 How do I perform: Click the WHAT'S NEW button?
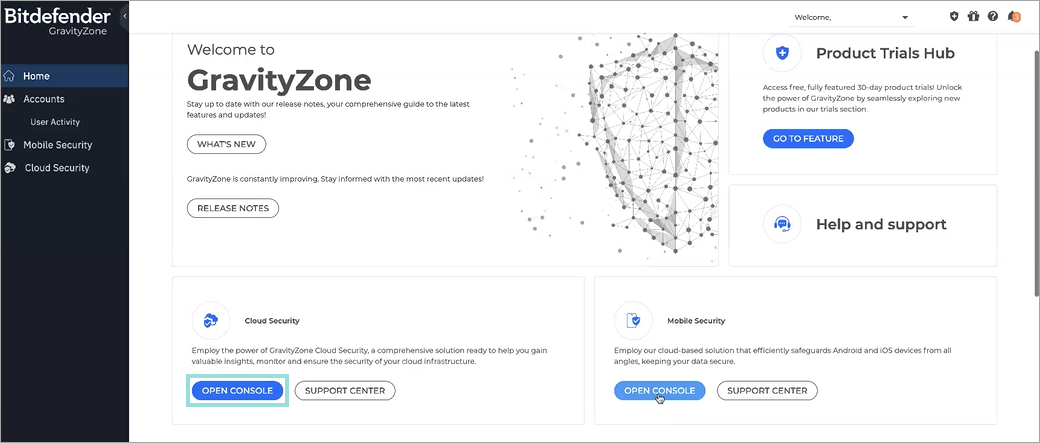click(226, 144)
